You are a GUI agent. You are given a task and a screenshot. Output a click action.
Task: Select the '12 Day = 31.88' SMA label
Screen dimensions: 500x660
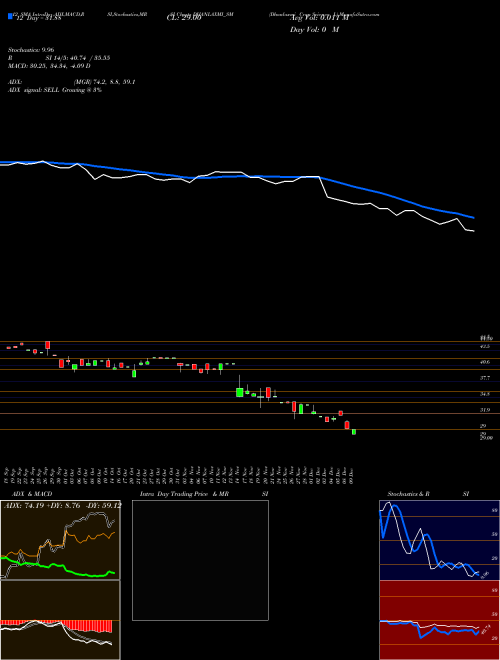click(38, 18)
